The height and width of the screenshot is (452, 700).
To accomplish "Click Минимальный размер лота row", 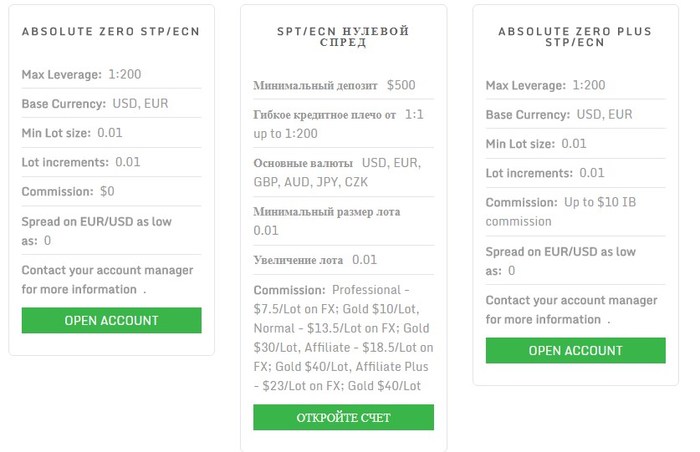I will (x=343, y=221).
